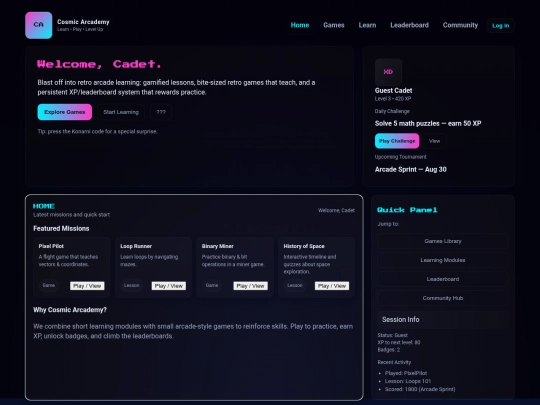Click Play / View on Loop Runner card

click(x=169, y=286)
